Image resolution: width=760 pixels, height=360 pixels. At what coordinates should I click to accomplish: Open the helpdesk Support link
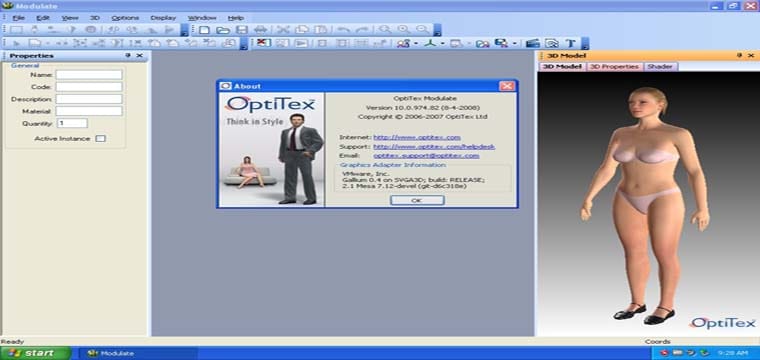point(434,146)
